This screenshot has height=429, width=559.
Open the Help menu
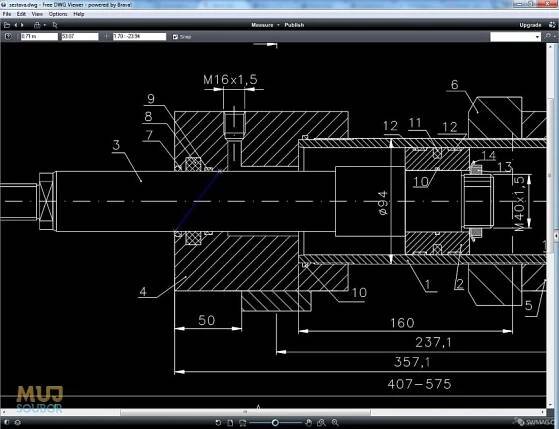point(79,14)
